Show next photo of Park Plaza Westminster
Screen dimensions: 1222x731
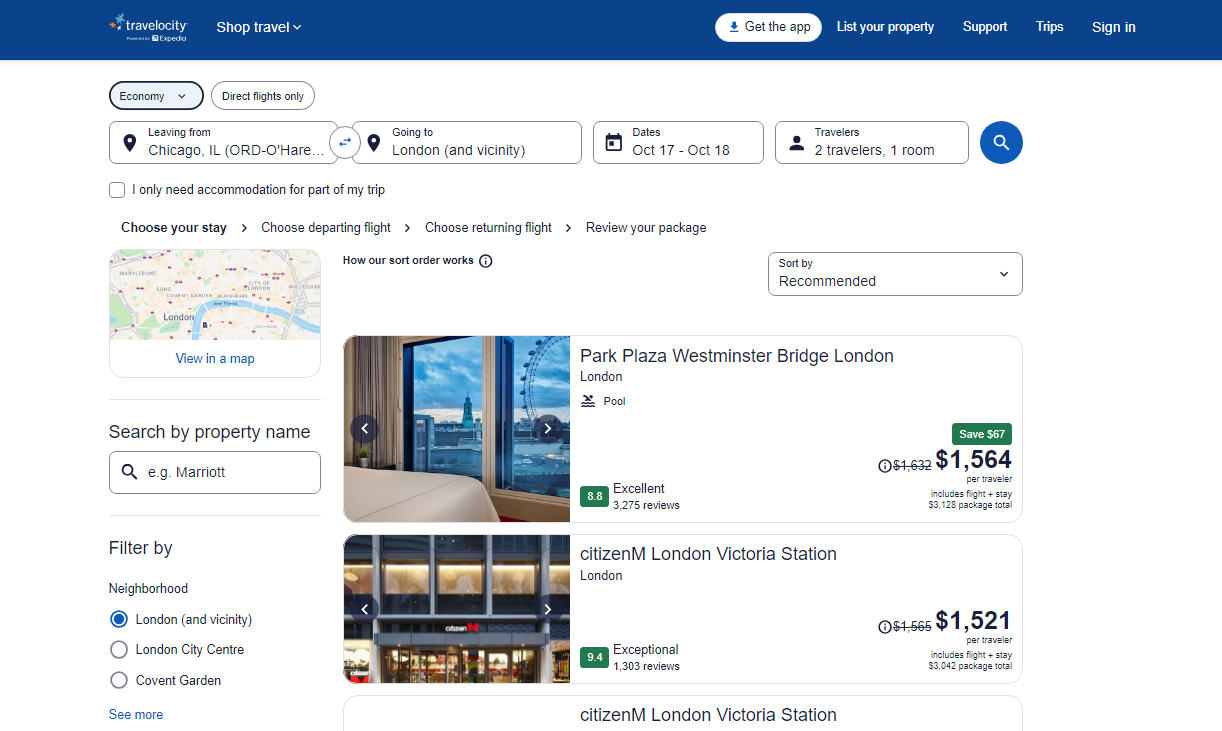pyautogui.click(x=548, y=429)
